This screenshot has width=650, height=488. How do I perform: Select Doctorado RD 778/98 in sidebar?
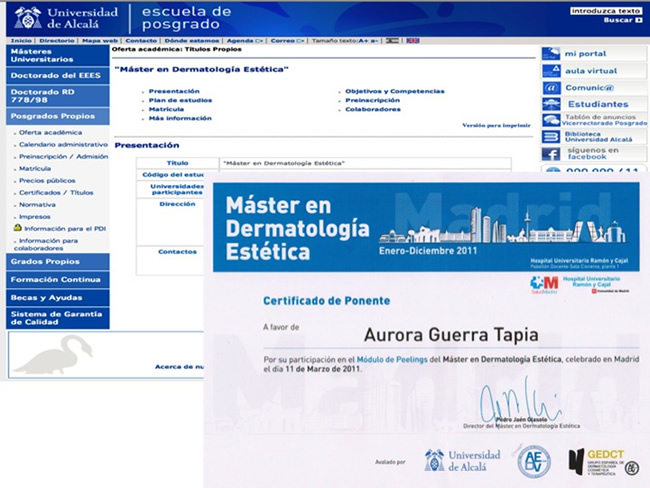click(x=58, y=96)
